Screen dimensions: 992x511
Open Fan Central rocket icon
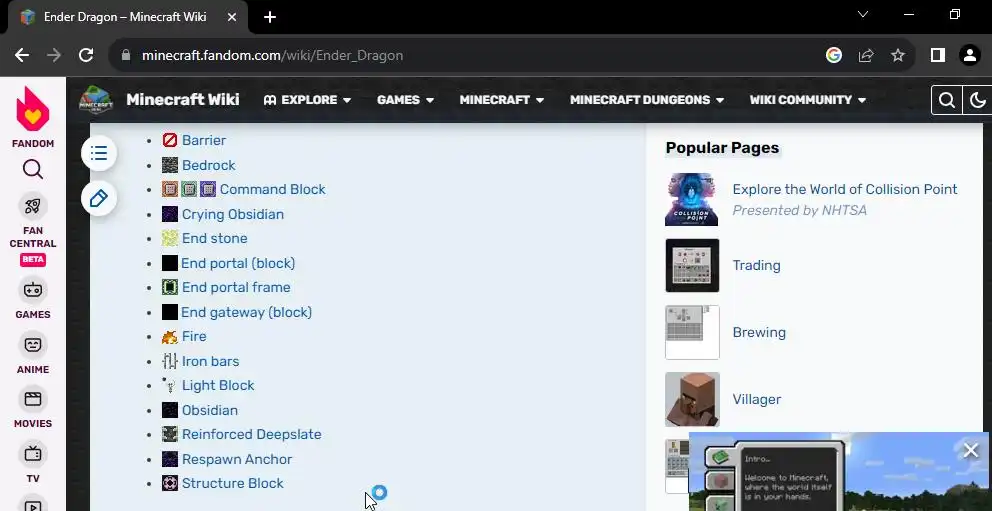[32, 206]
